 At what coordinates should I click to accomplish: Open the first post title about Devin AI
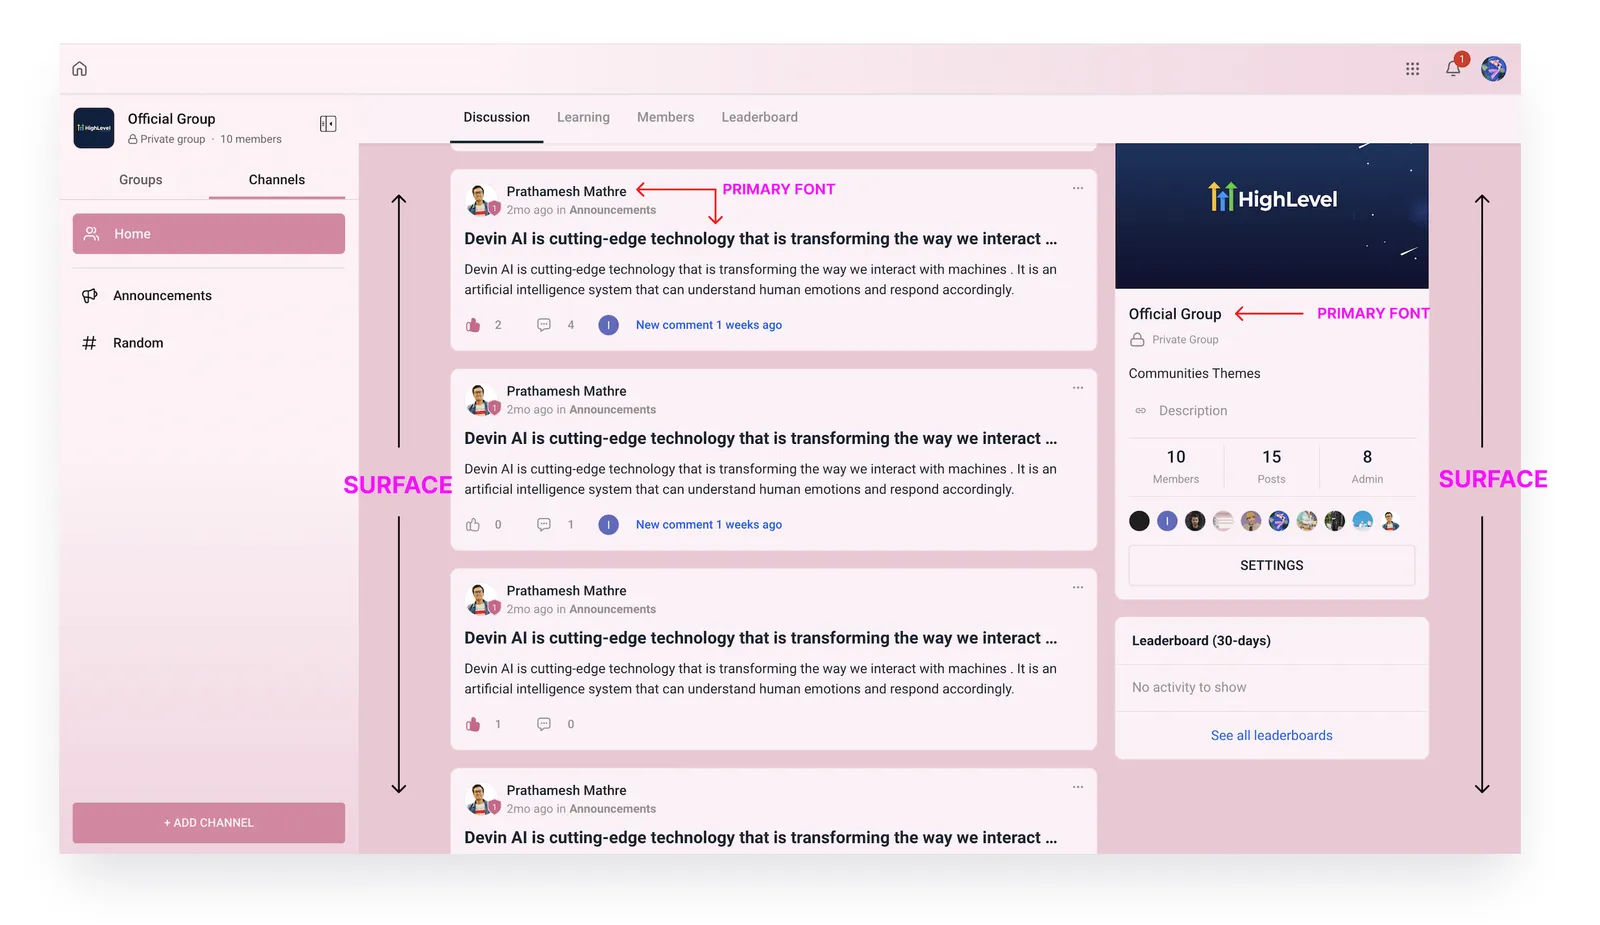760,239
